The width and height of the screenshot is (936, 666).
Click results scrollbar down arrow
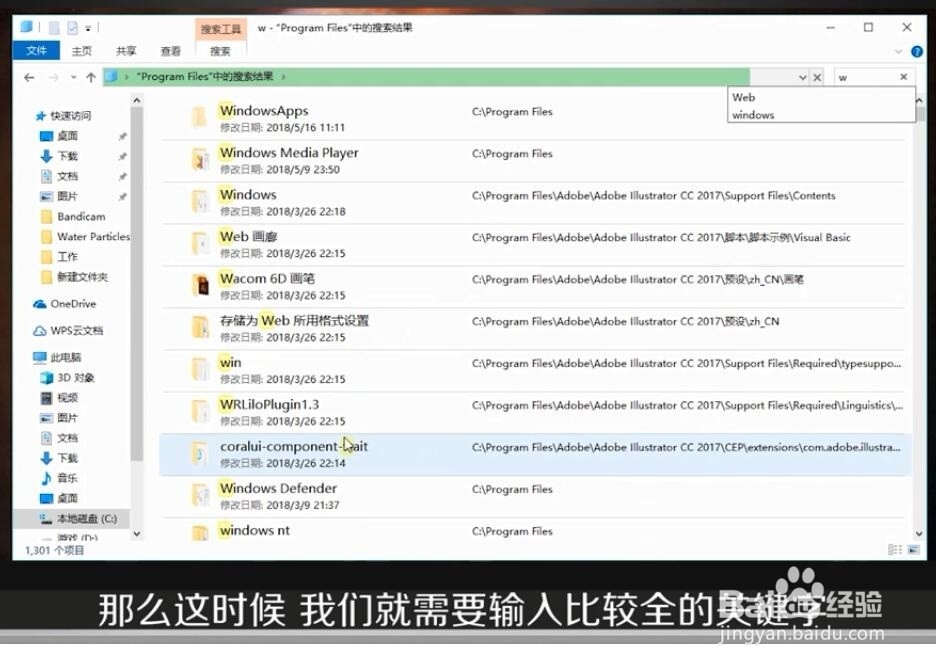click(x=919, y=534)
